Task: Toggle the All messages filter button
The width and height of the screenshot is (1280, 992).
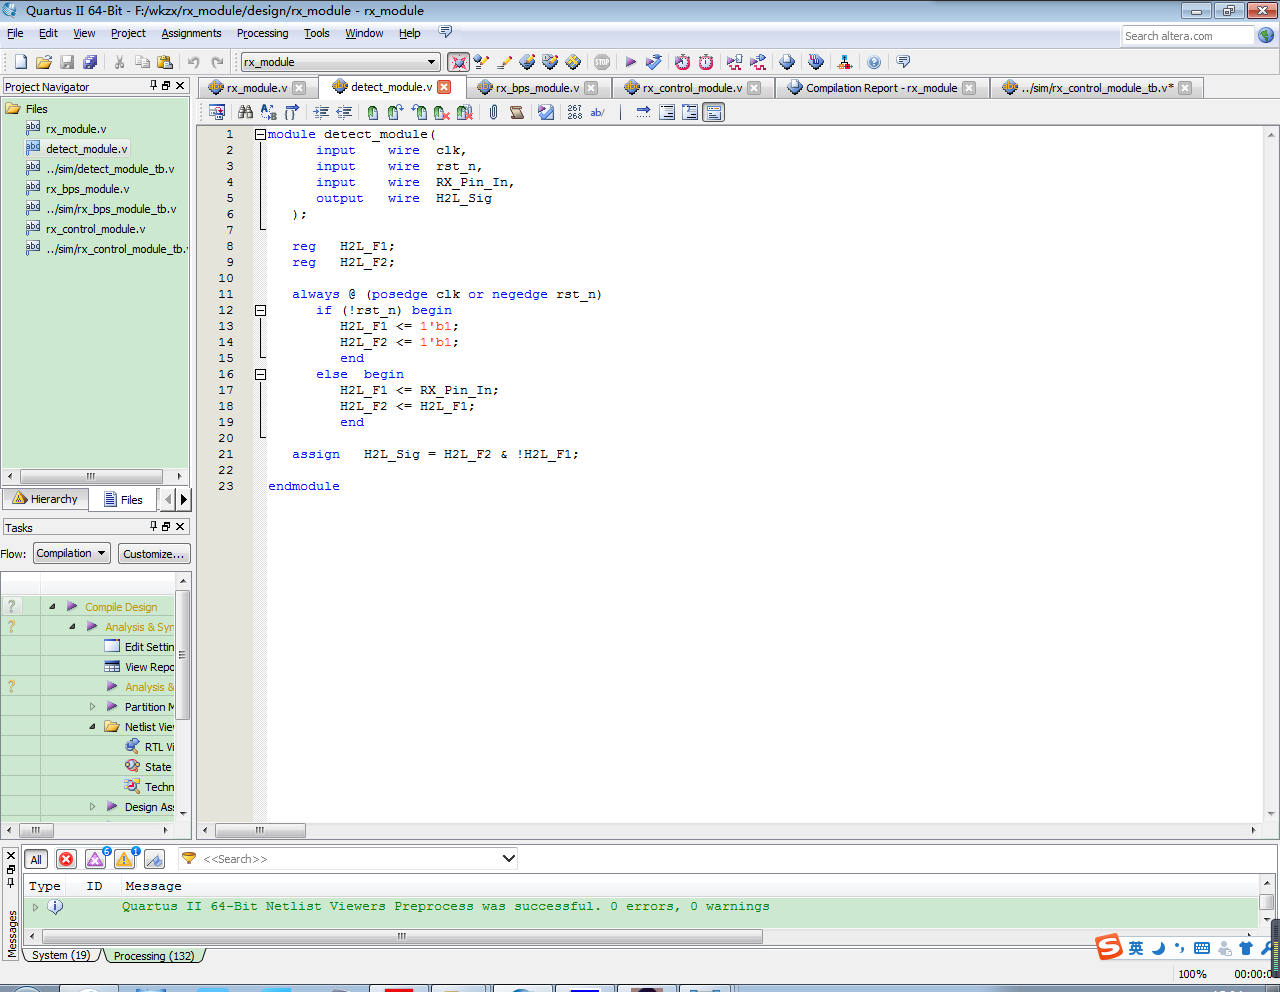Action: [x=36, y=859]
